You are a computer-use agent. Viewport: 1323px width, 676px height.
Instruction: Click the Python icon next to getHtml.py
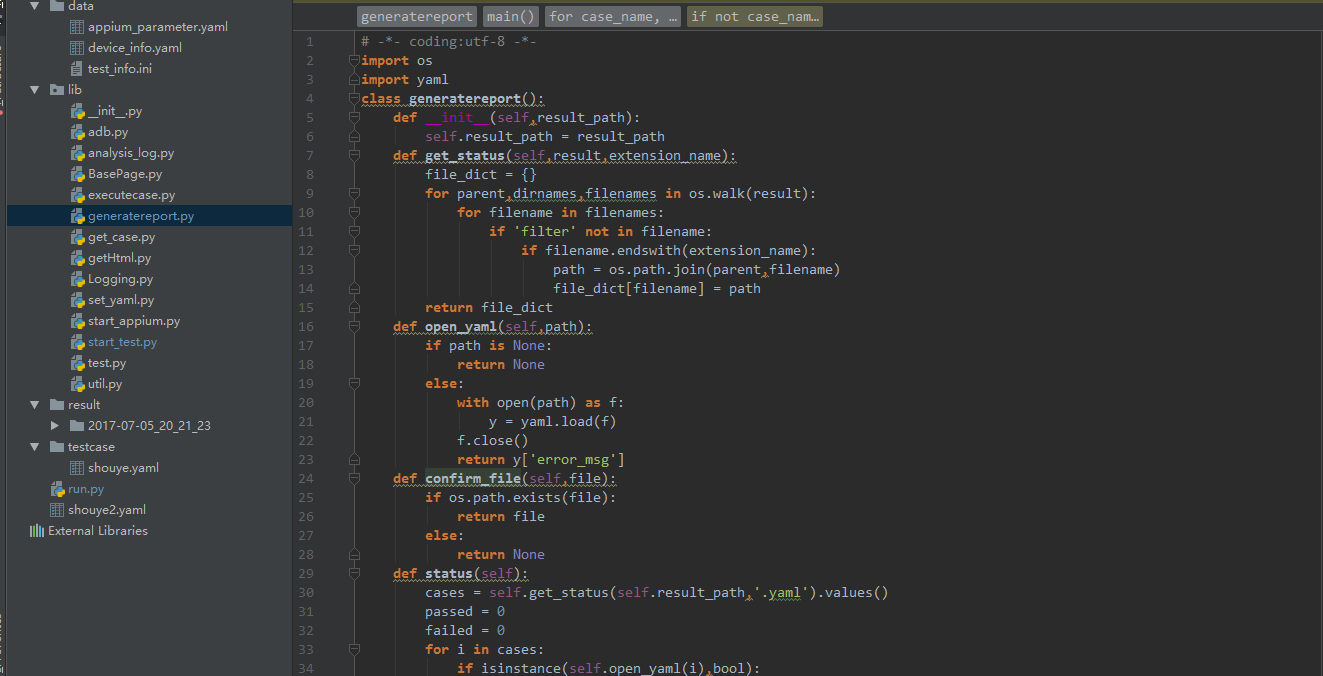point(78,258)
